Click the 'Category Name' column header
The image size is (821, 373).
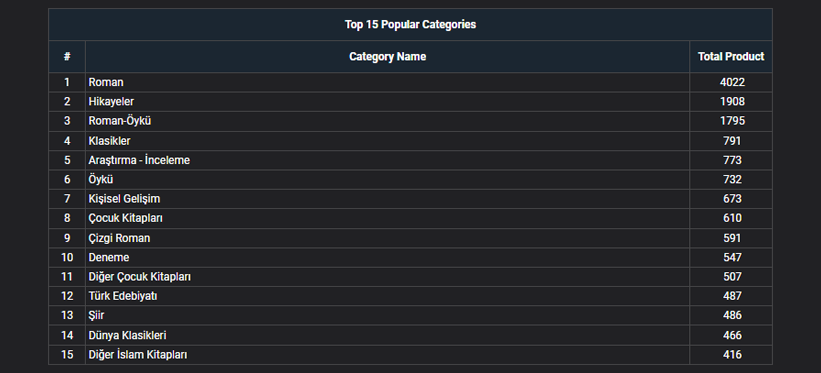[x=387, y=57]
